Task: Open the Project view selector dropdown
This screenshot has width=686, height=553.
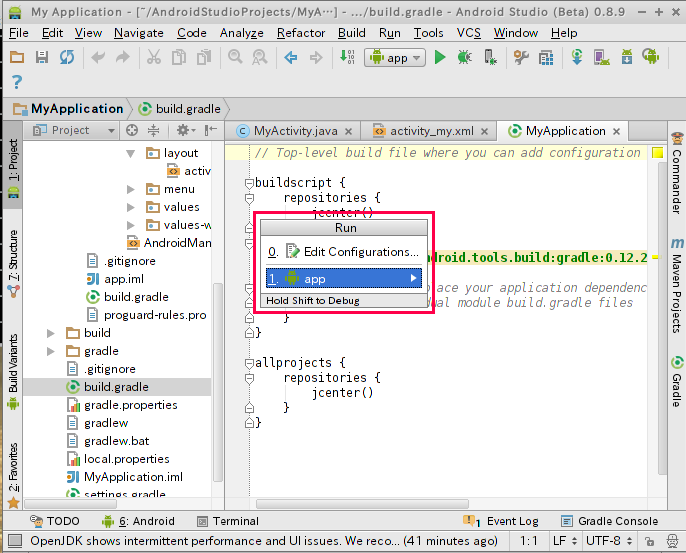Action: coord(74,130)
